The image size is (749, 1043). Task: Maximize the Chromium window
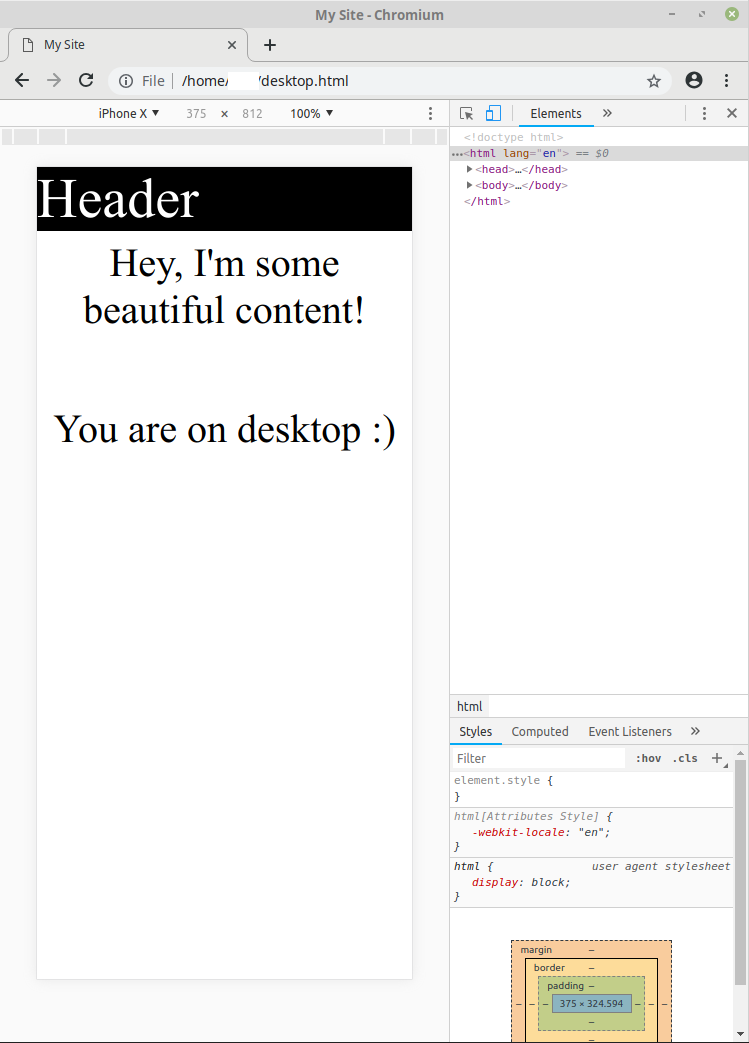pos(702,14)
